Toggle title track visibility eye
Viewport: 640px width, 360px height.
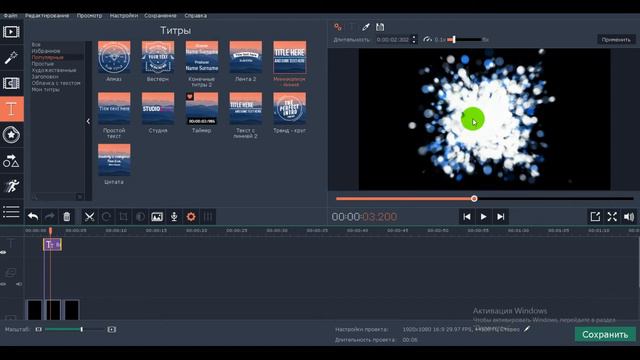point(3,253)
